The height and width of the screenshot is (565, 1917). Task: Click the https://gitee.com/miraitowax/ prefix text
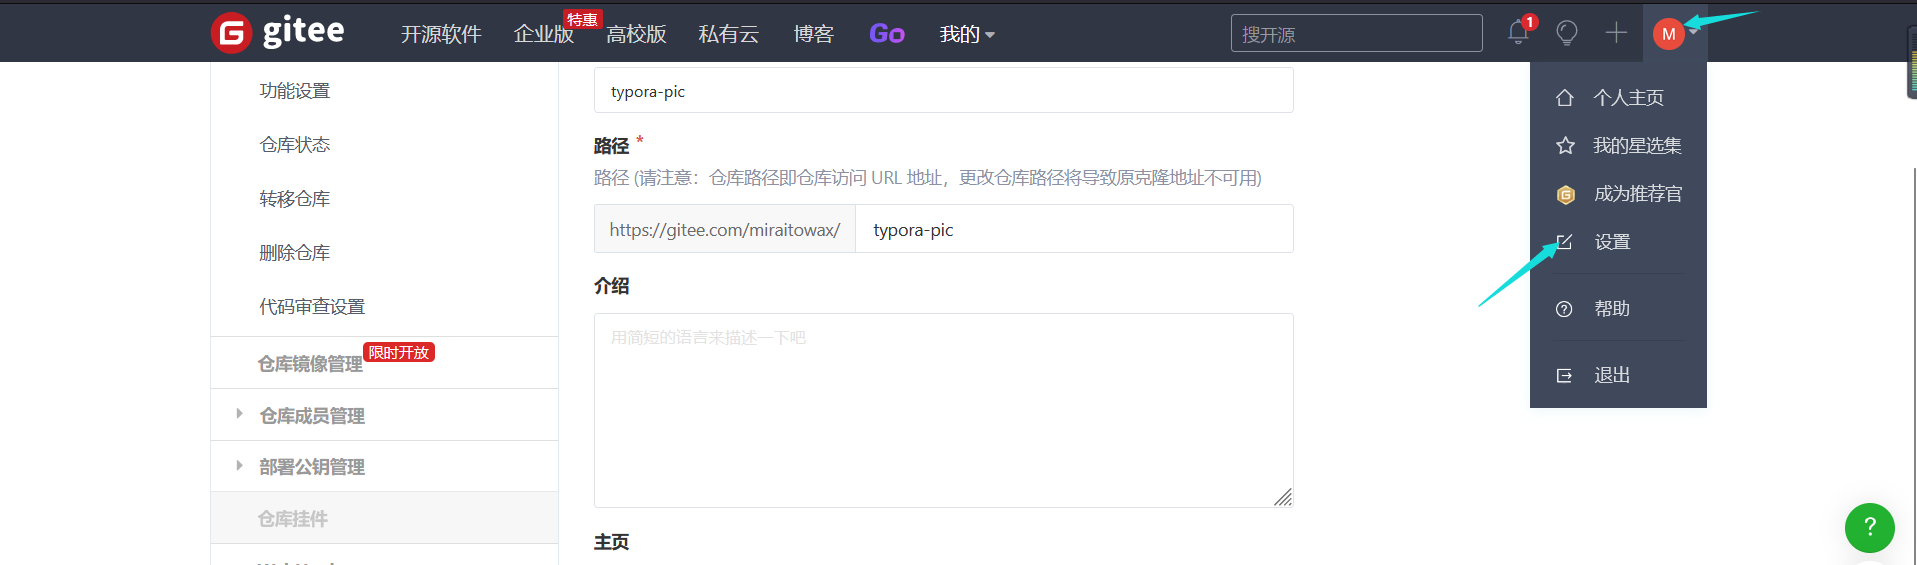tap(725, 230)
